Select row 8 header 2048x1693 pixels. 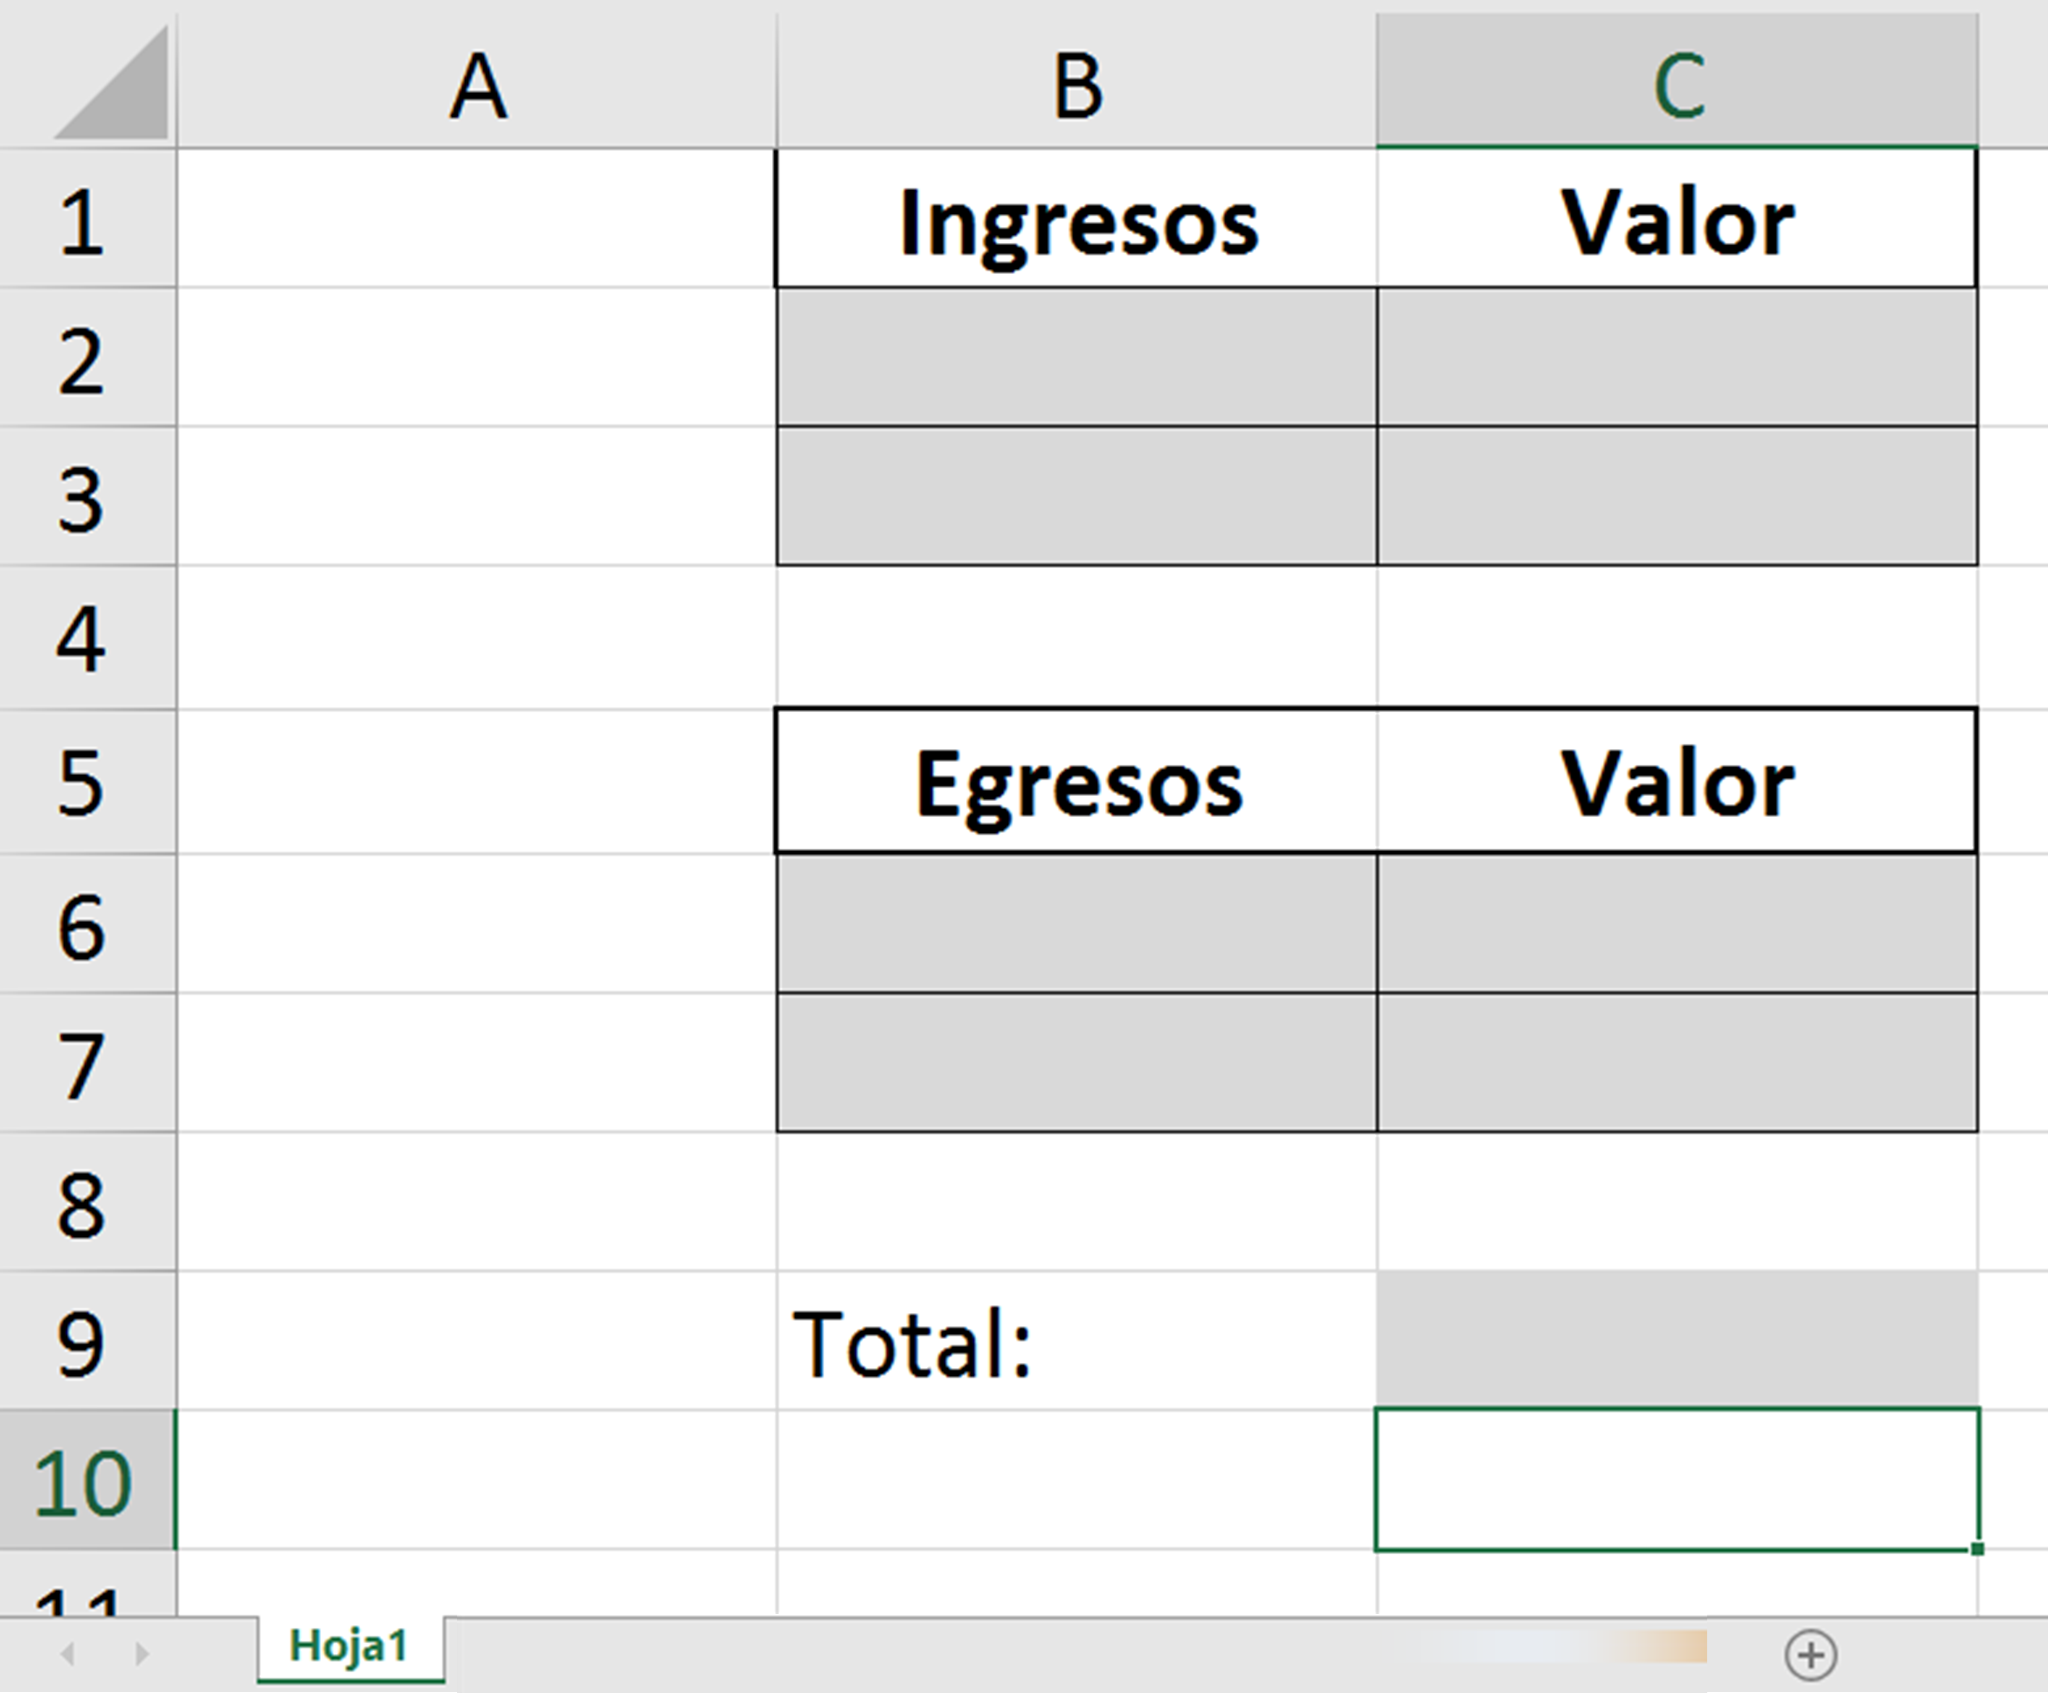88,1202
